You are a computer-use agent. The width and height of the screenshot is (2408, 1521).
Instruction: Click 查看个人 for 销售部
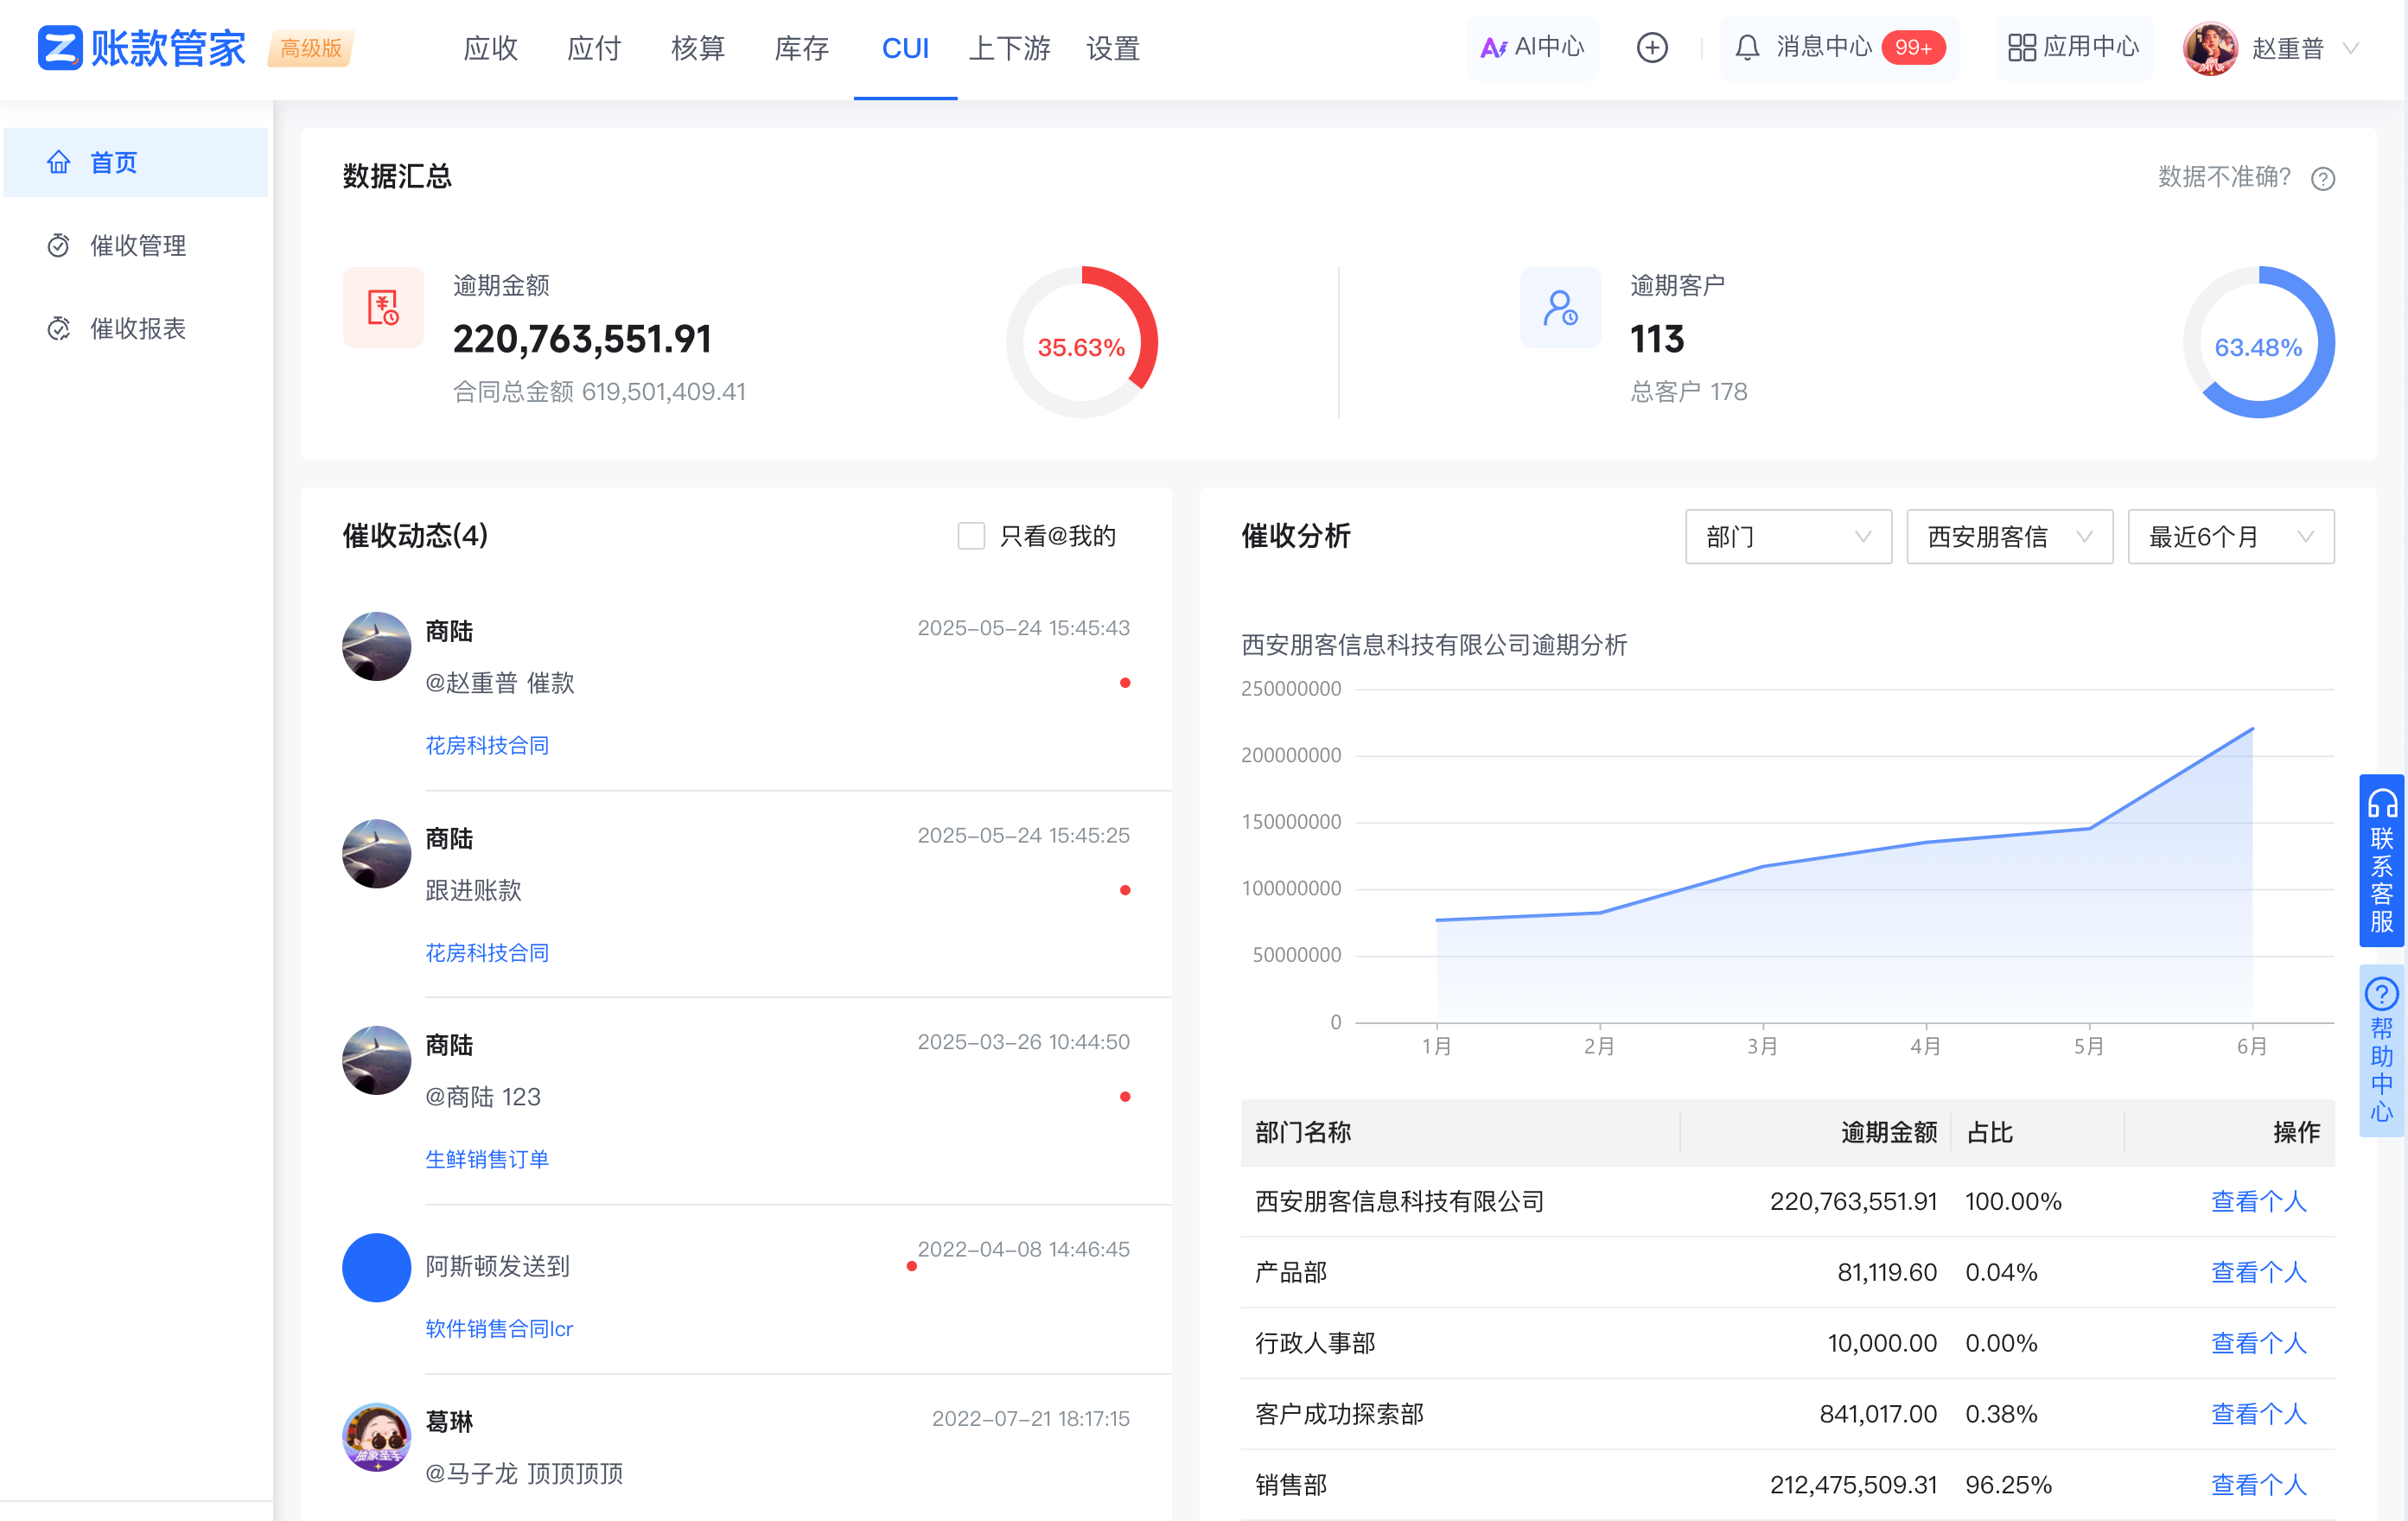2258,1485
